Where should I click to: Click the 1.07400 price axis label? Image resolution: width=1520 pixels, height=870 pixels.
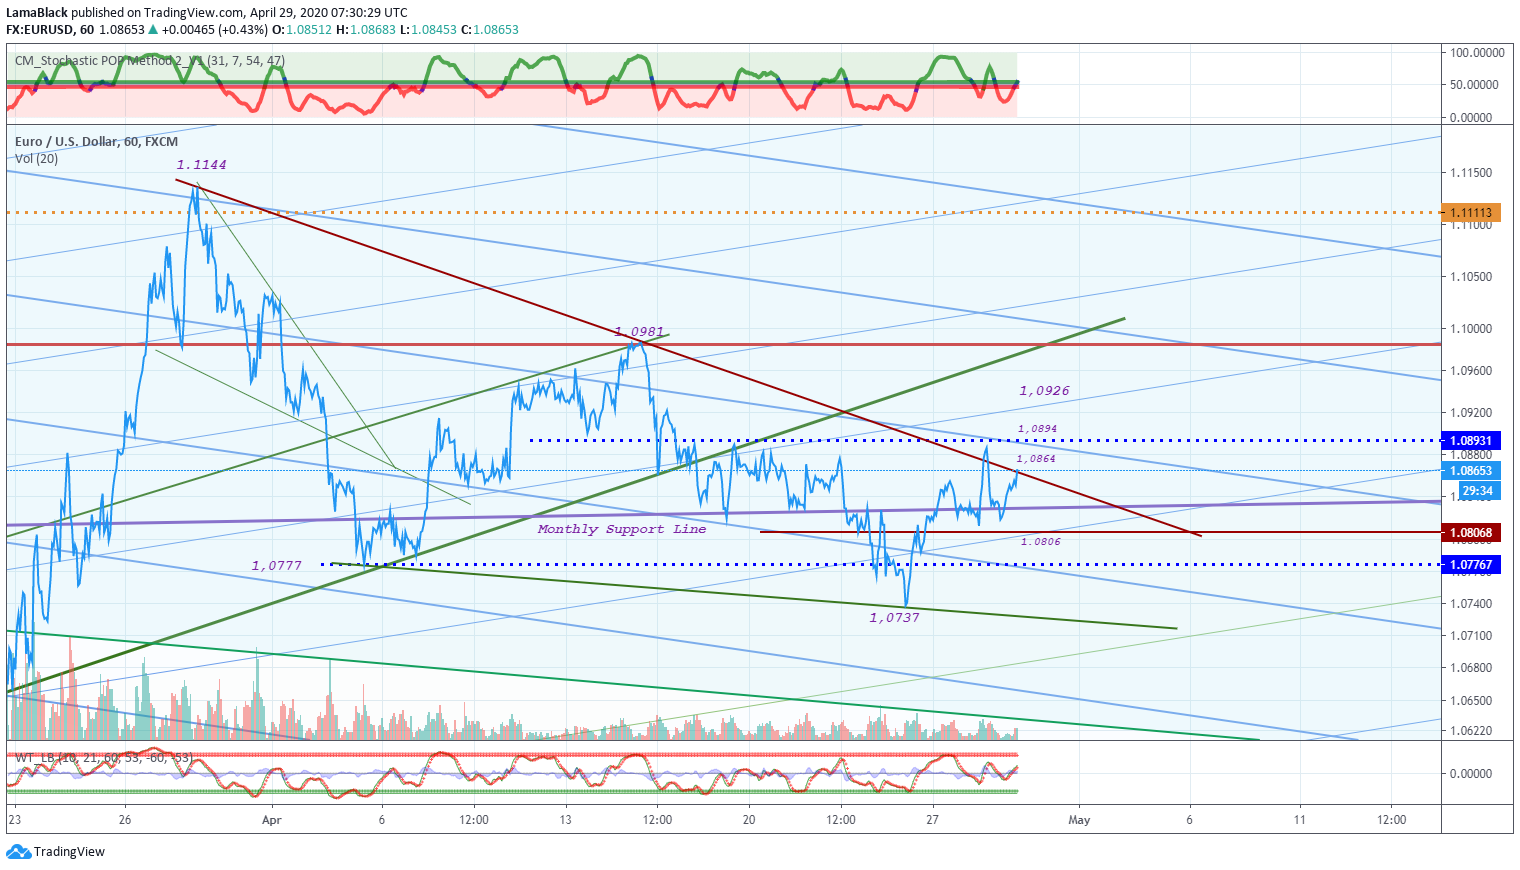1471,603
